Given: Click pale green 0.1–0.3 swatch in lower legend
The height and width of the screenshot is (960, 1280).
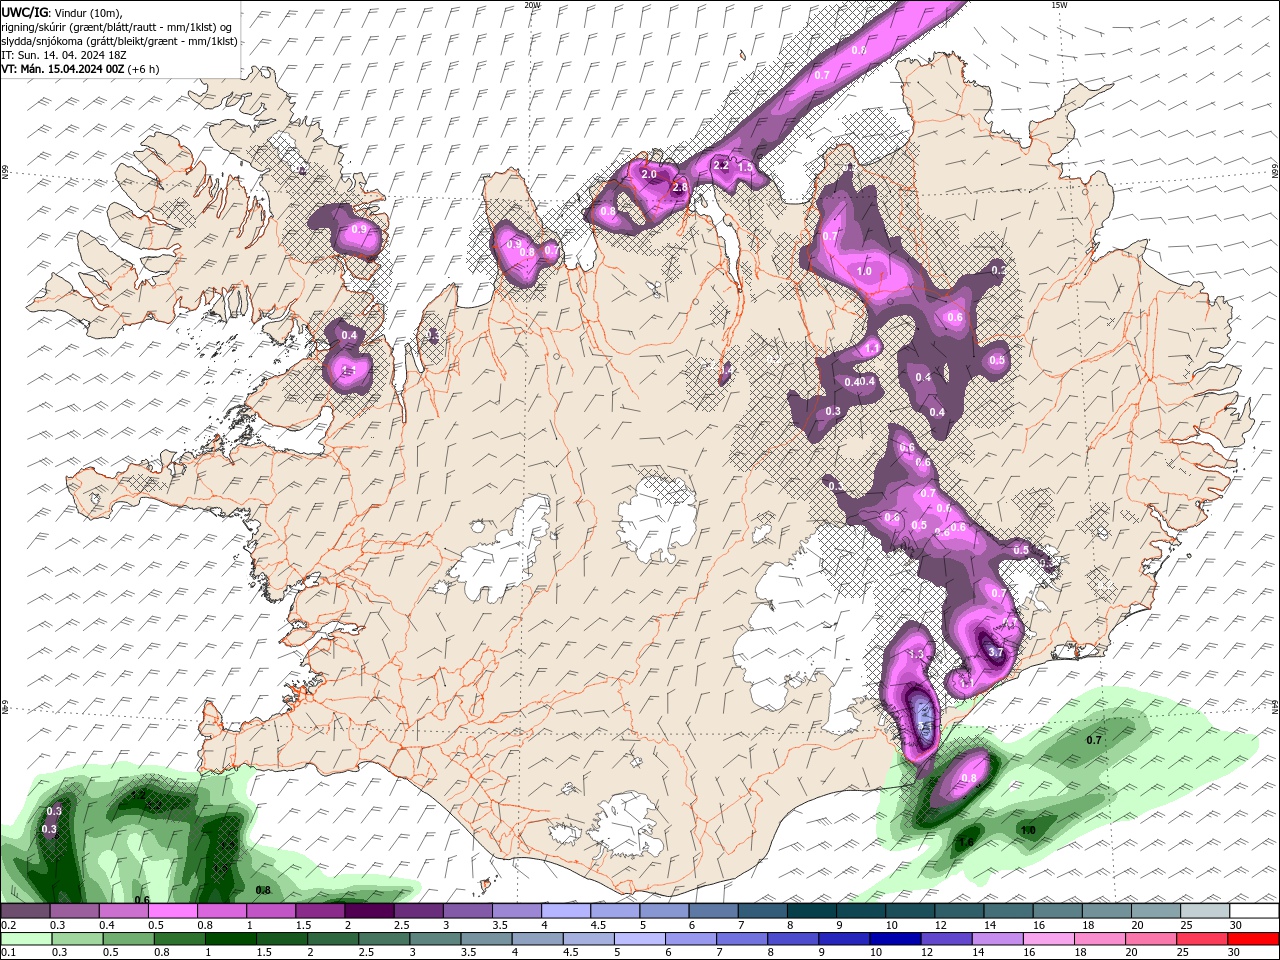Looking at the screenshot, I should (27, 938).
